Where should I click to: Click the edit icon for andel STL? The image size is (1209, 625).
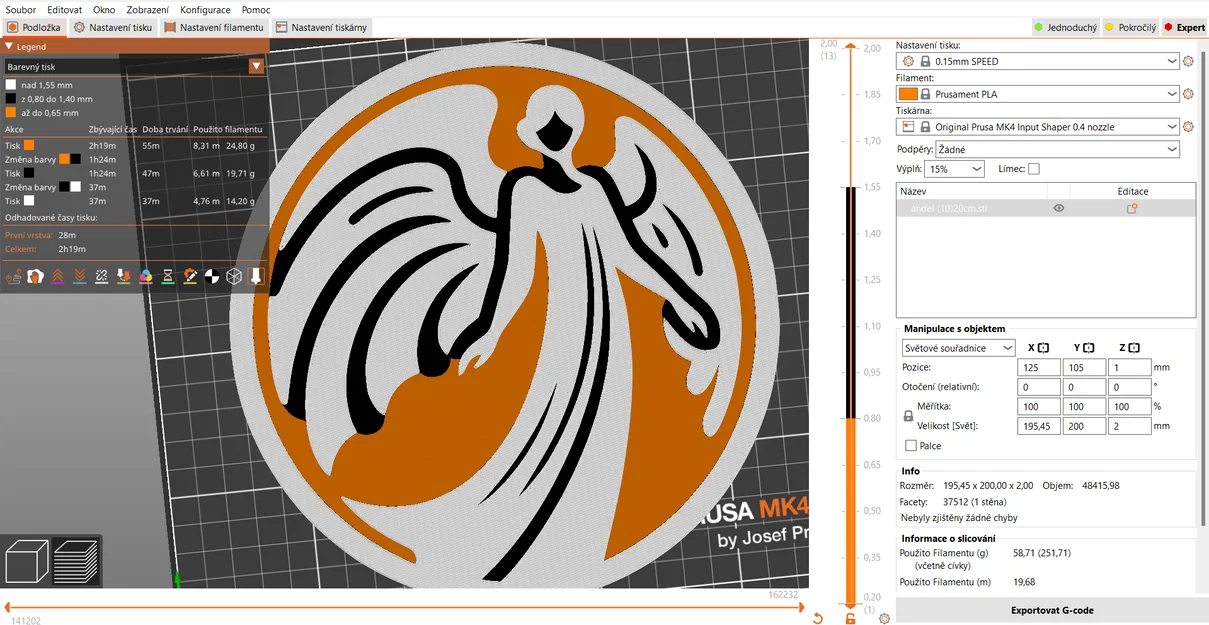[x=1132, y=208]
